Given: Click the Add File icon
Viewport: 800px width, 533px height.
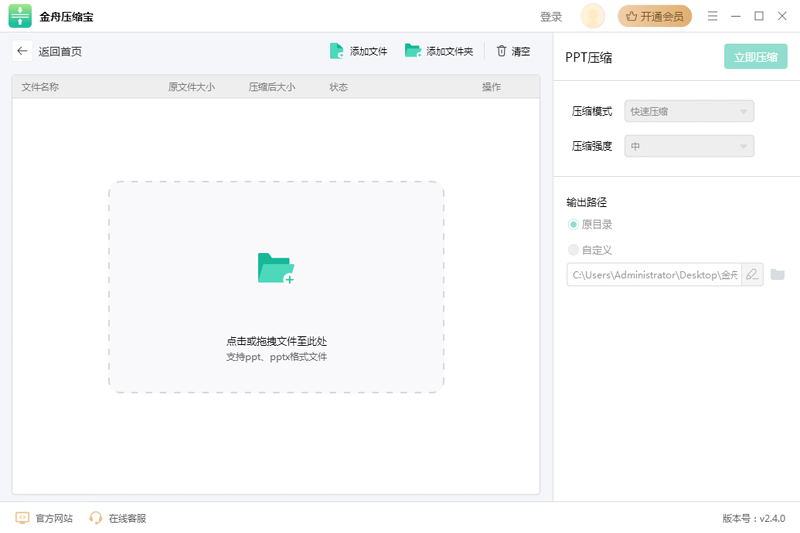Looking at the screenshot, I should click(x=337, y=51).
